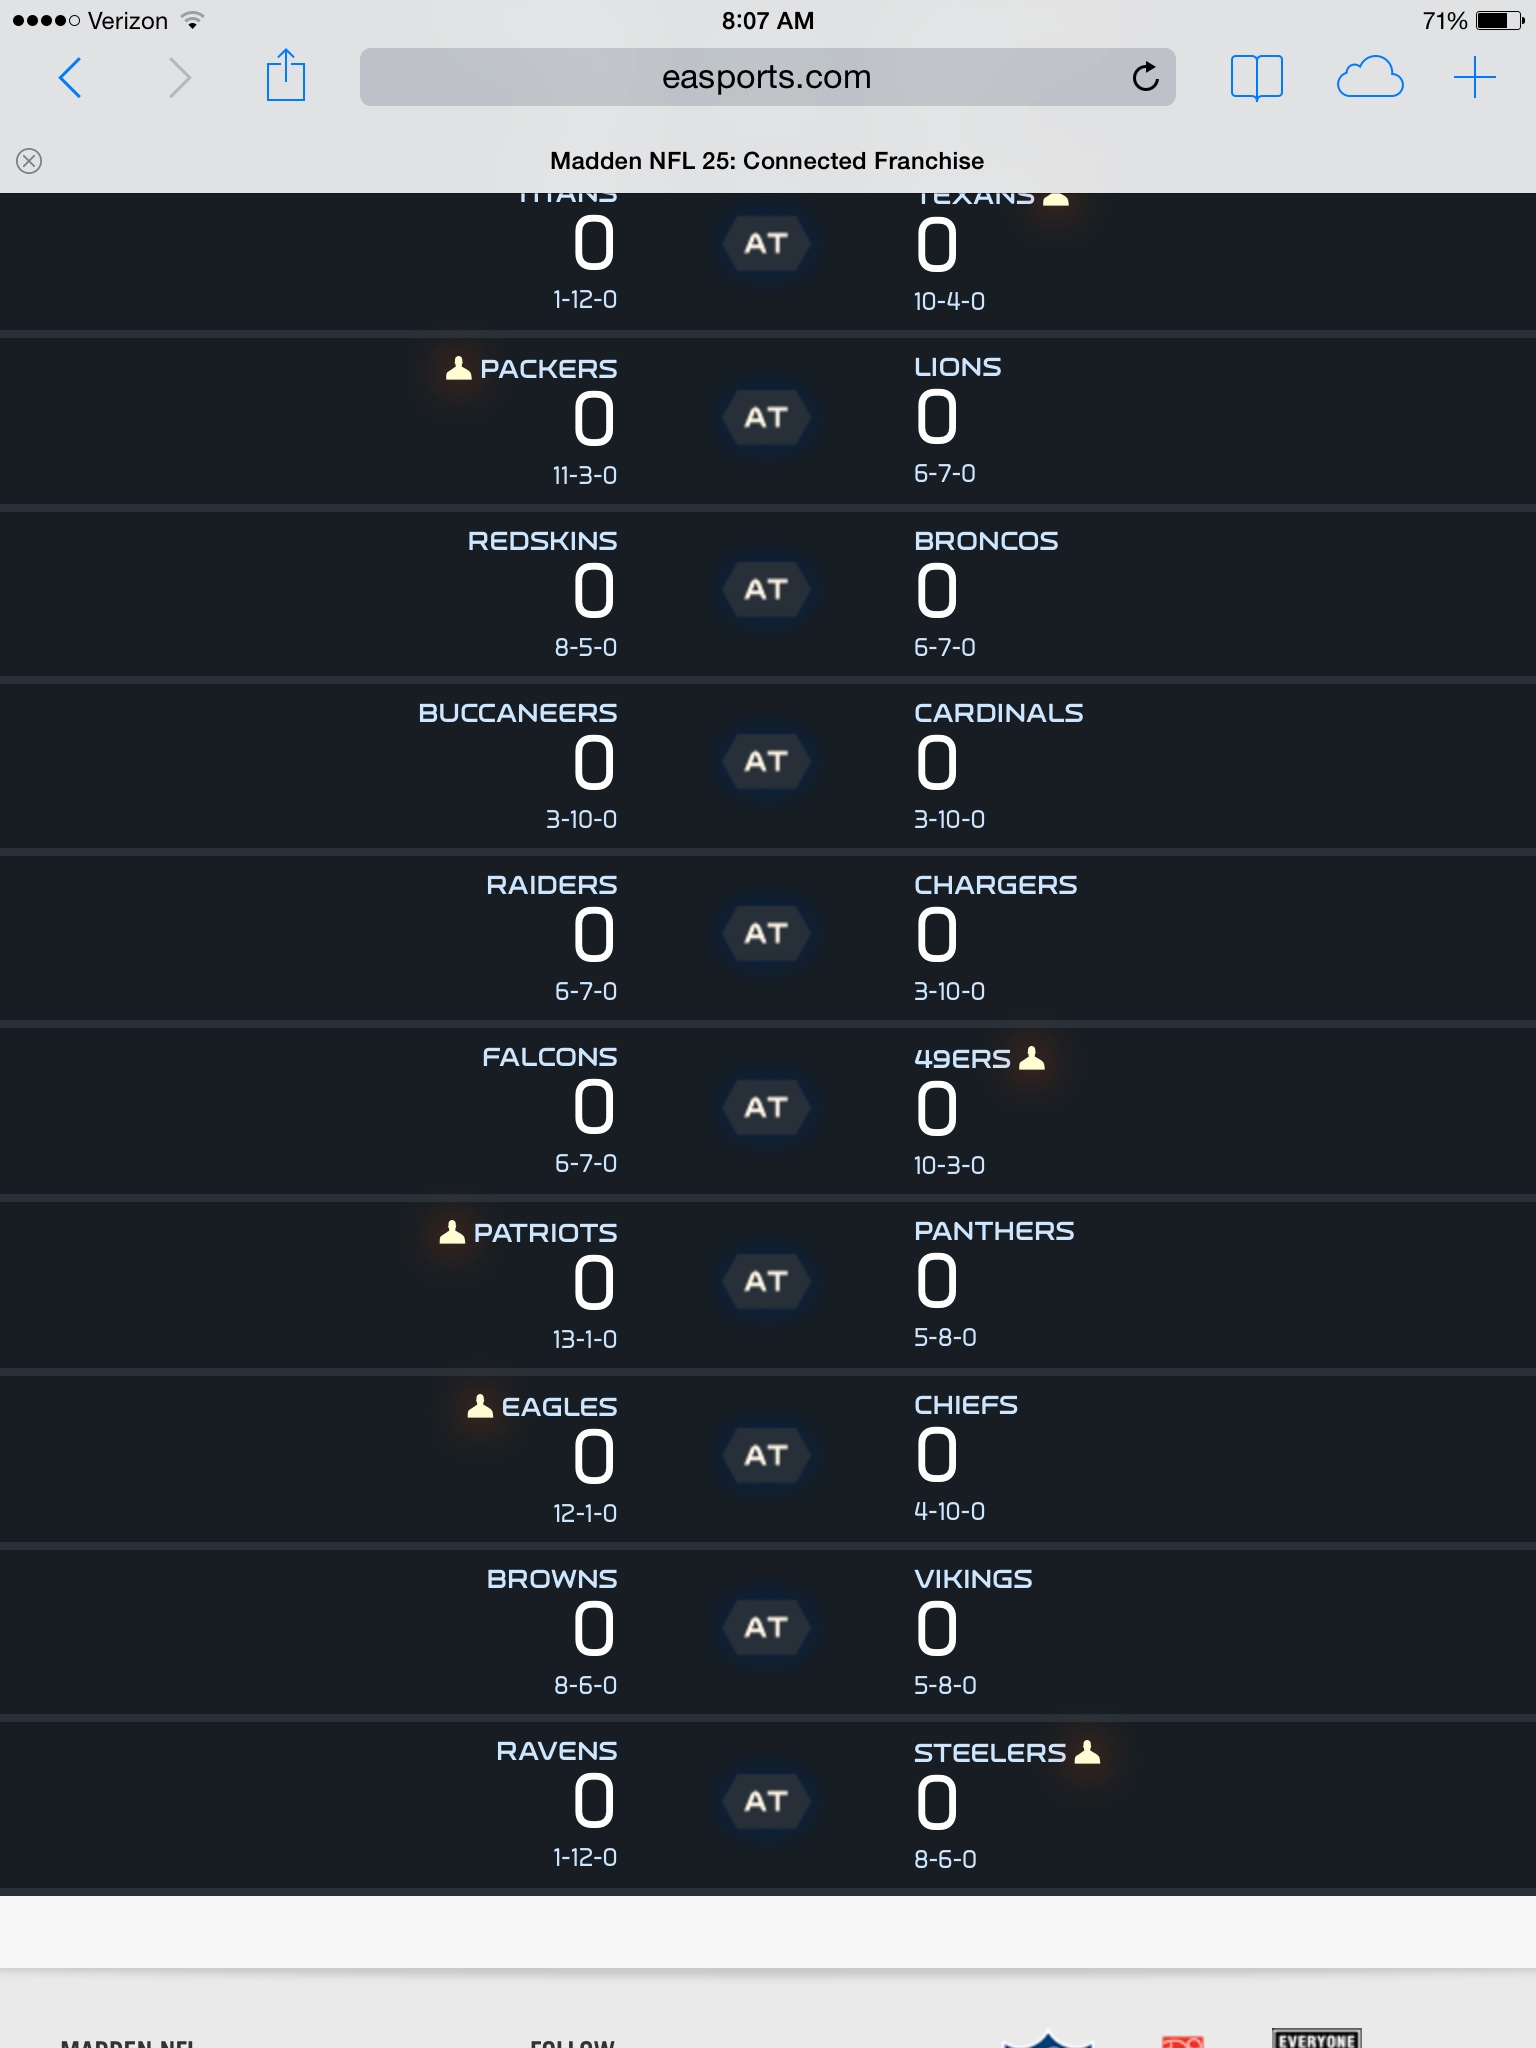Screen dimensions: 1536x2048
Task: Tap the Safari forward arrow
Action: click(180, 78)
